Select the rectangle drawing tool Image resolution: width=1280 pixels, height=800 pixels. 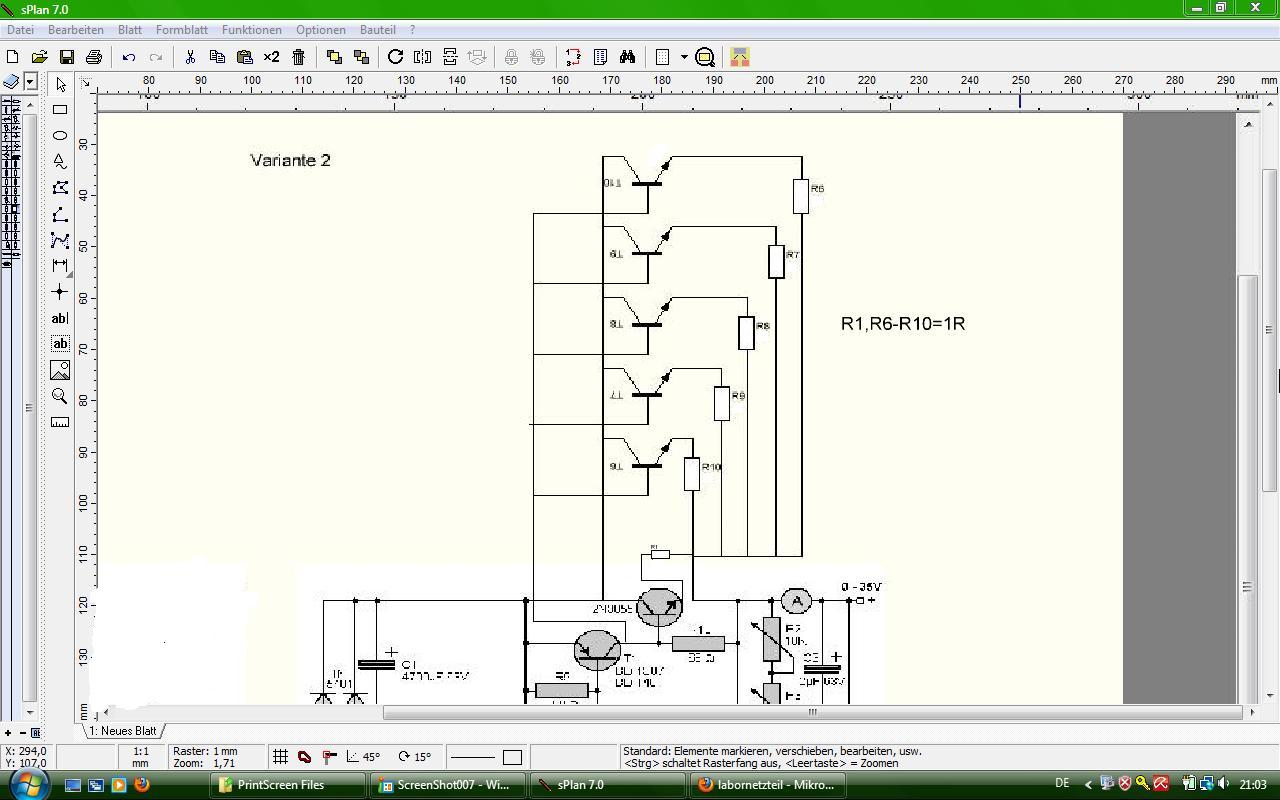click(60, 110)
